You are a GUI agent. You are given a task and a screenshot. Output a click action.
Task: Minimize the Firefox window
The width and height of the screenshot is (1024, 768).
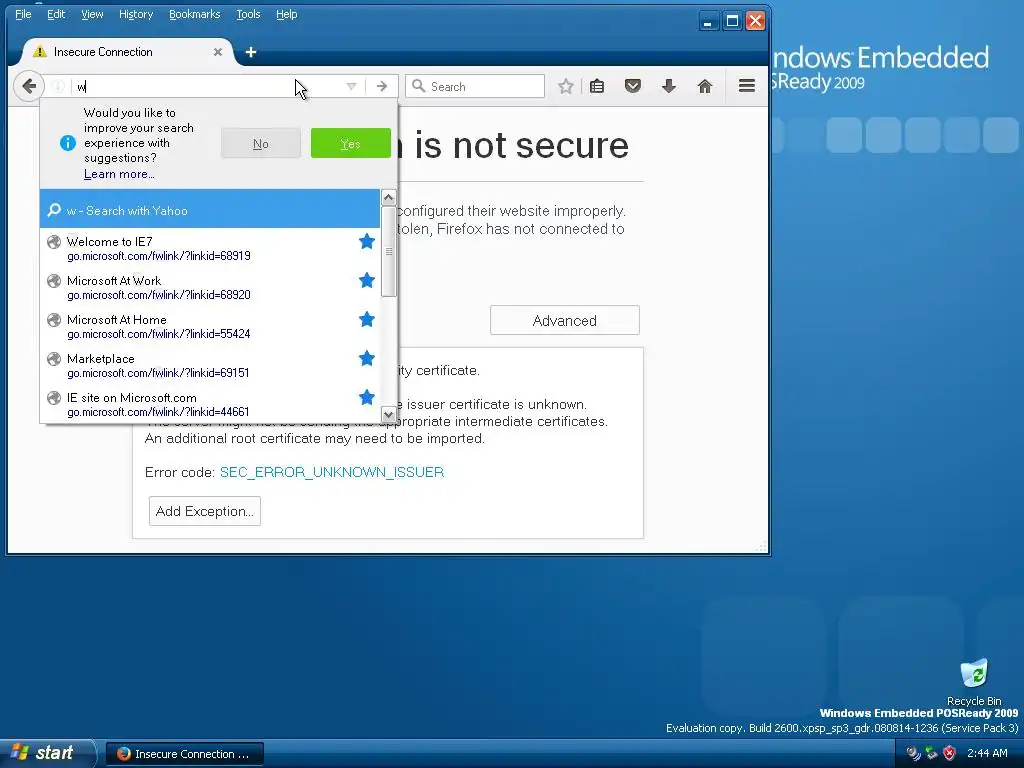coord(707,21)
